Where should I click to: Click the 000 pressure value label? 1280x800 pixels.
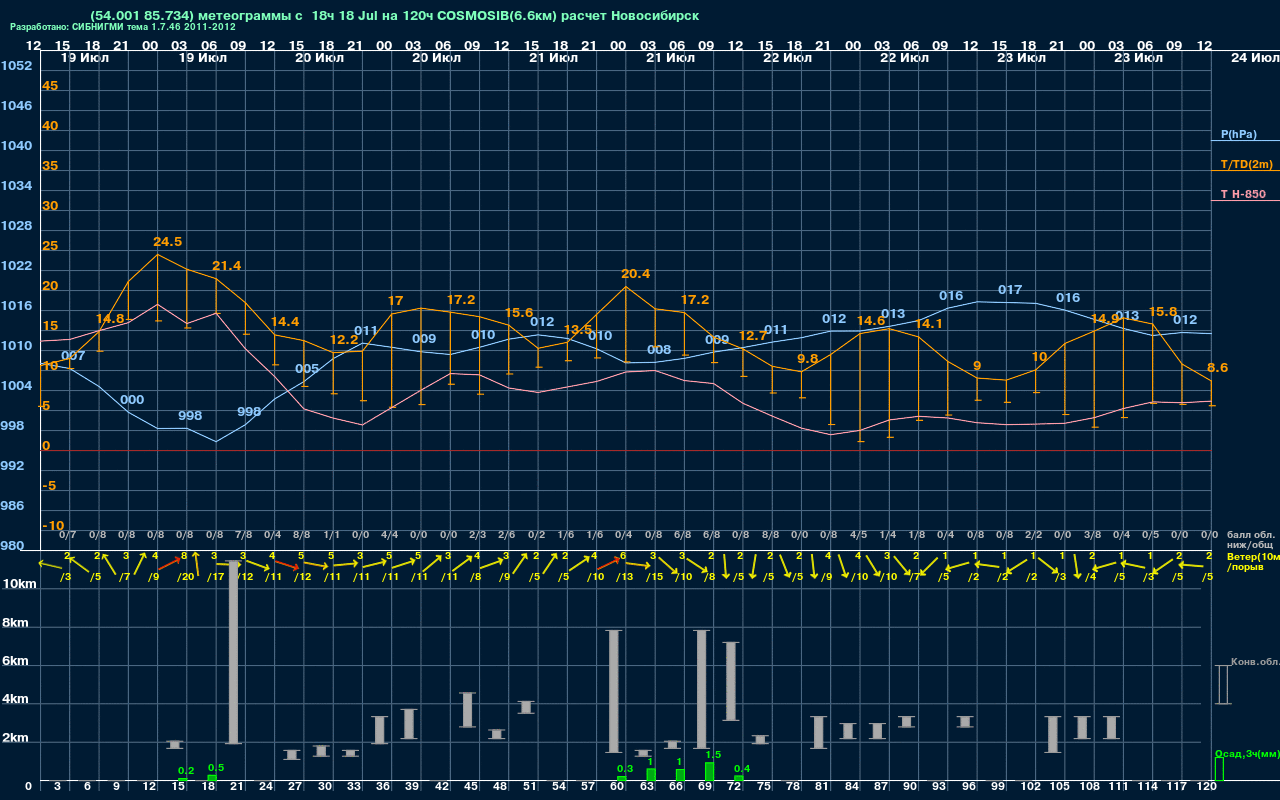tap(132, 400)
